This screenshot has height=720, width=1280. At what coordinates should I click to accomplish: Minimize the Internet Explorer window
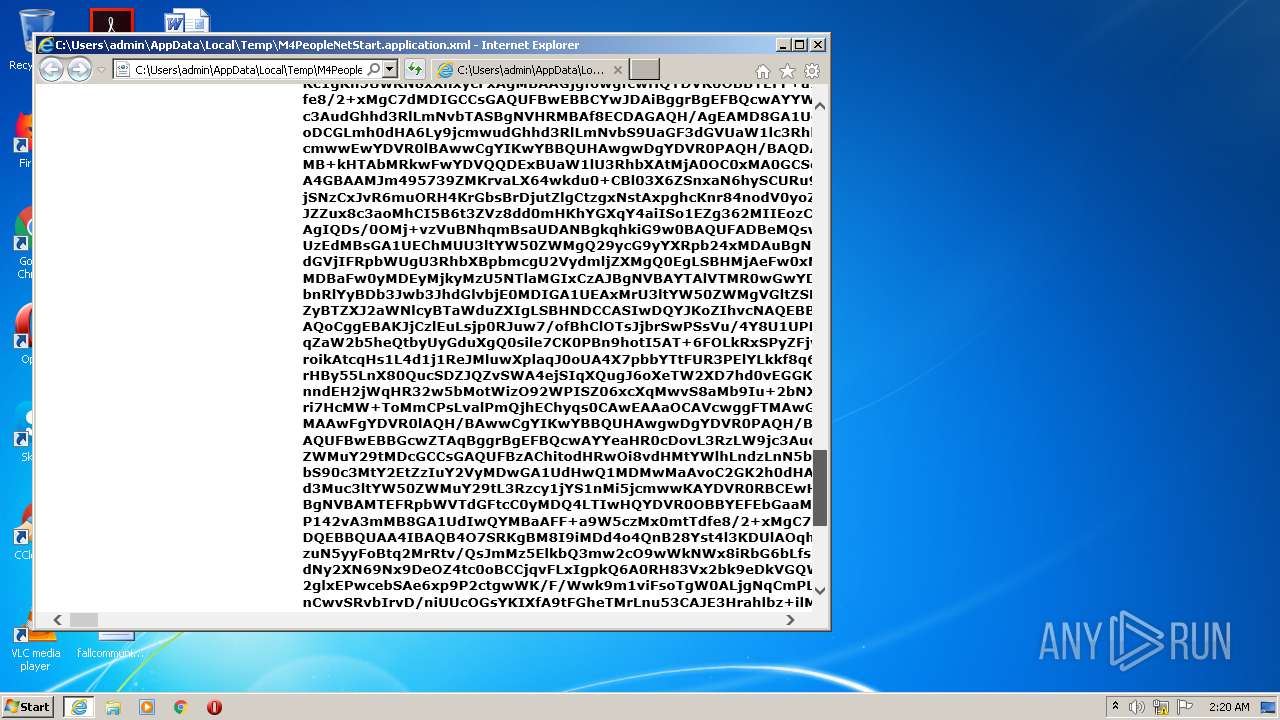click(x=783, y=45)
